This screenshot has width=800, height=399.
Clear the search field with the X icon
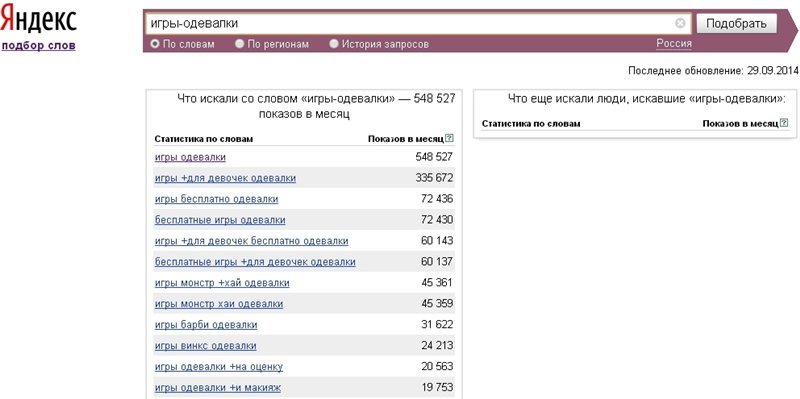(x=680, y=23)
